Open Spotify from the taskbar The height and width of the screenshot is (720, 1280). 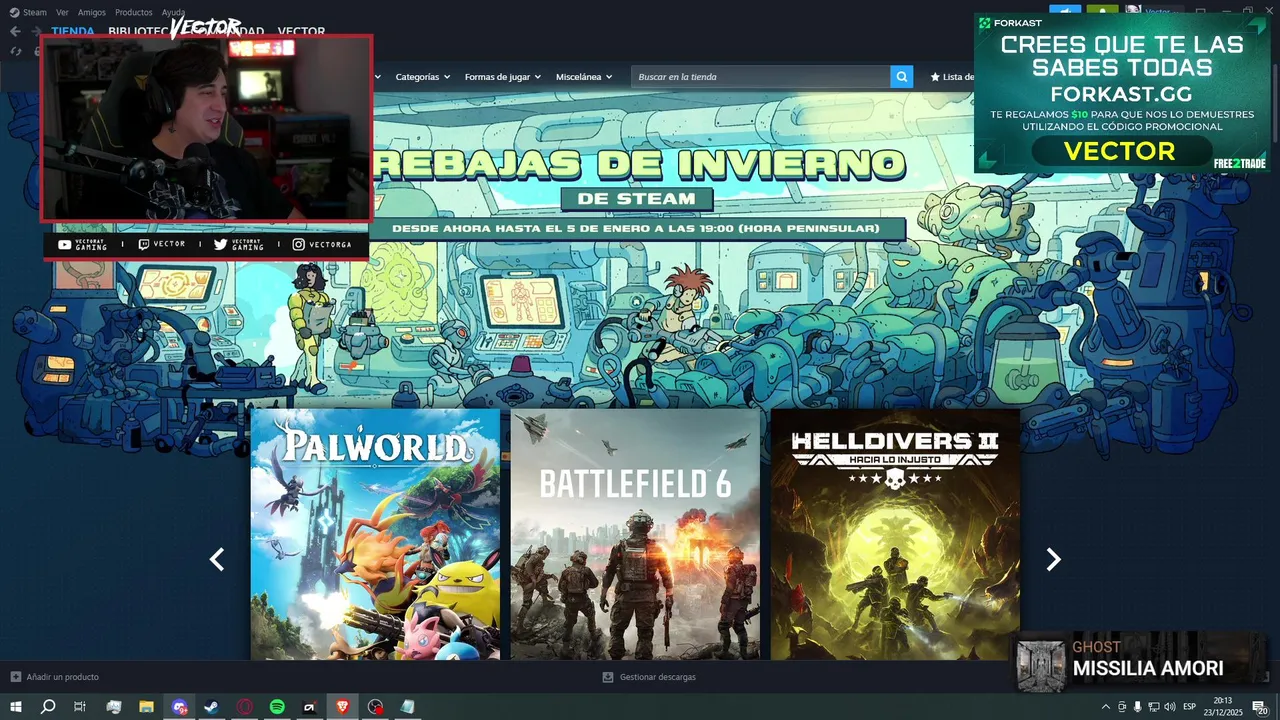click(277, 707)
